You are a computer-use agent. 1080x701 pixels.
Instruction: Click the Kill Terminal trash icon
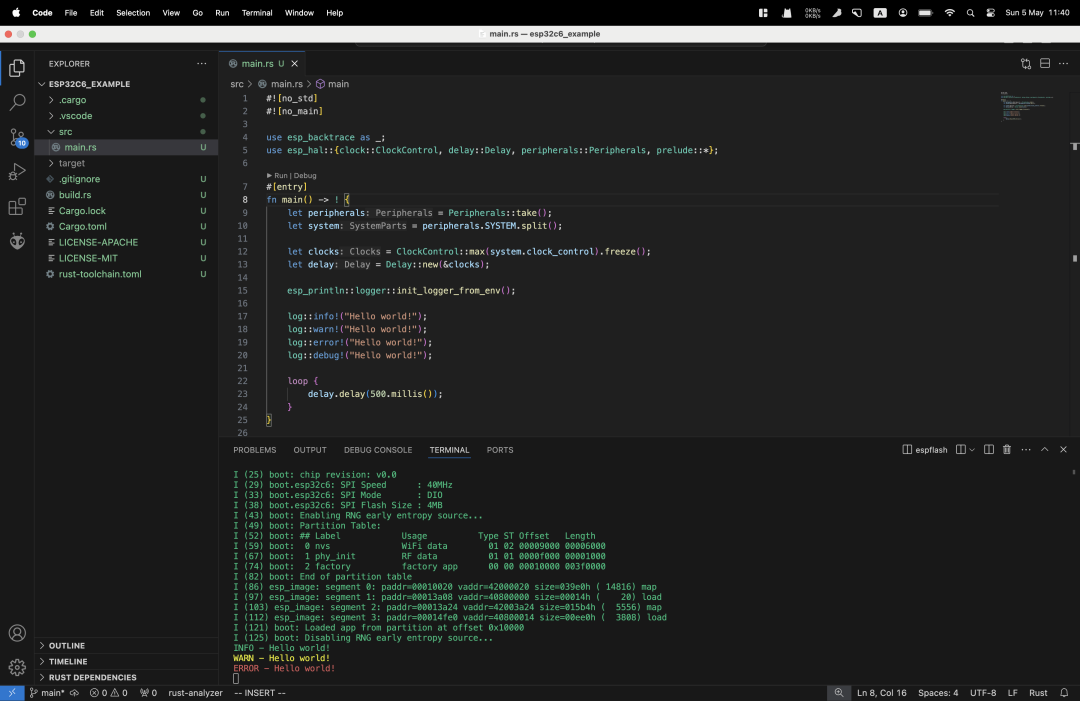1007,450
